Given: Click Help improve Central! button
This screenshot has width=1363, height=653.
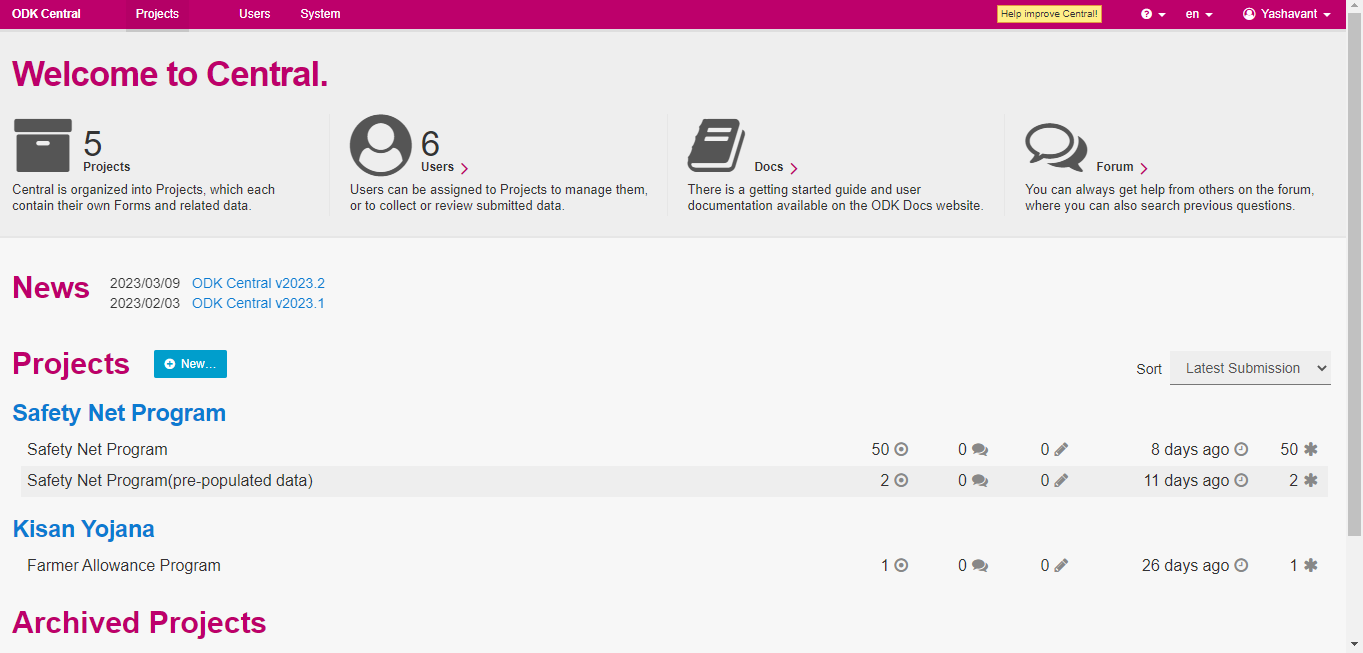Looking at the screenshot, I should click(1049, 14).
